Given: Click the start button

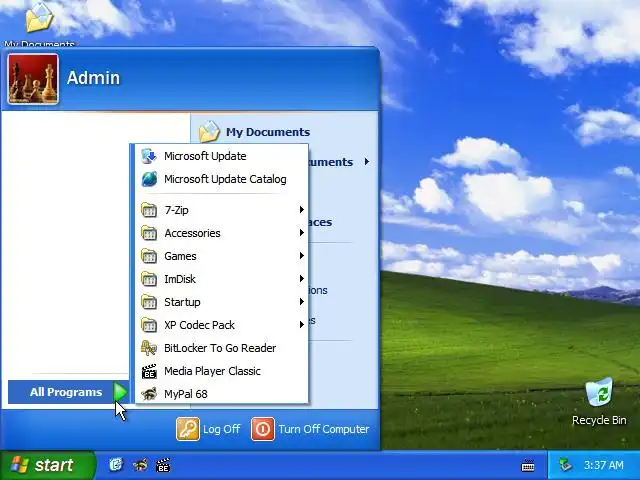Looking at the screenshot, I should [x=47, y=465].
